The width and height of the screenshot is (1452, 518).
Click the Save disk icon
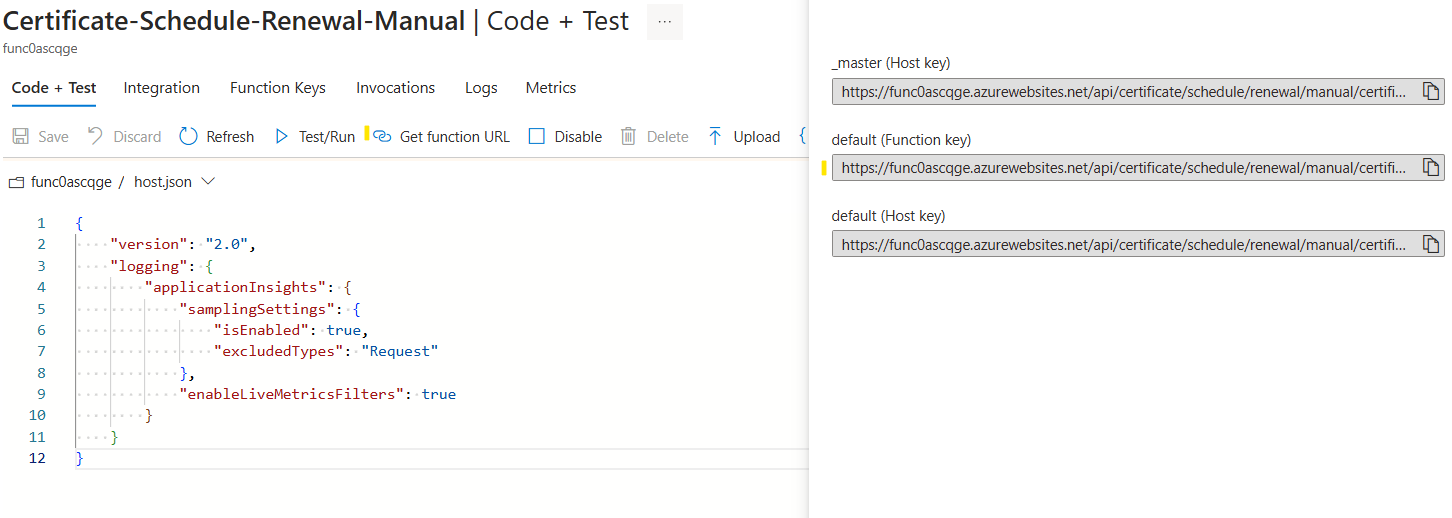[20, 137]
